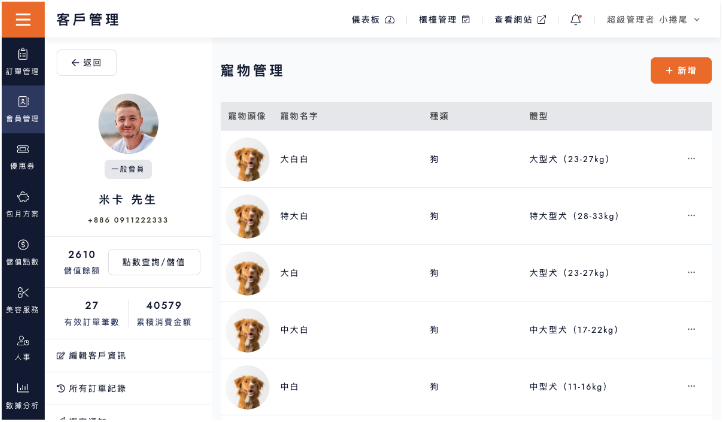
Task: Click the 新增 add pet button
Action: click(x=681, y=71)
